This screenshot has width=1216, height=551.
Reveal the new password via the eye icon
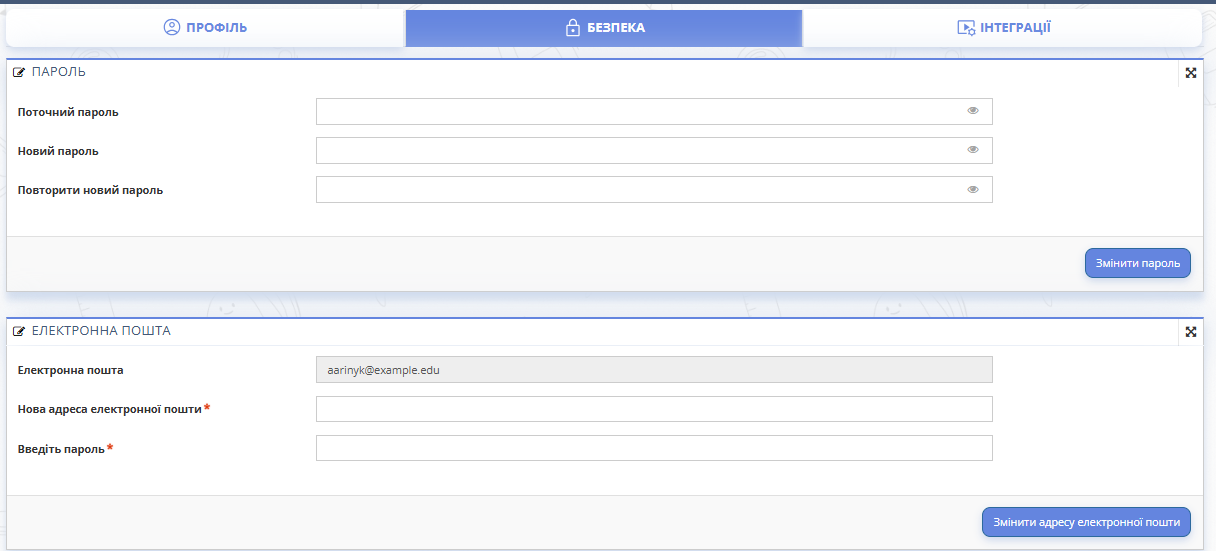click(x=973, y=150)
